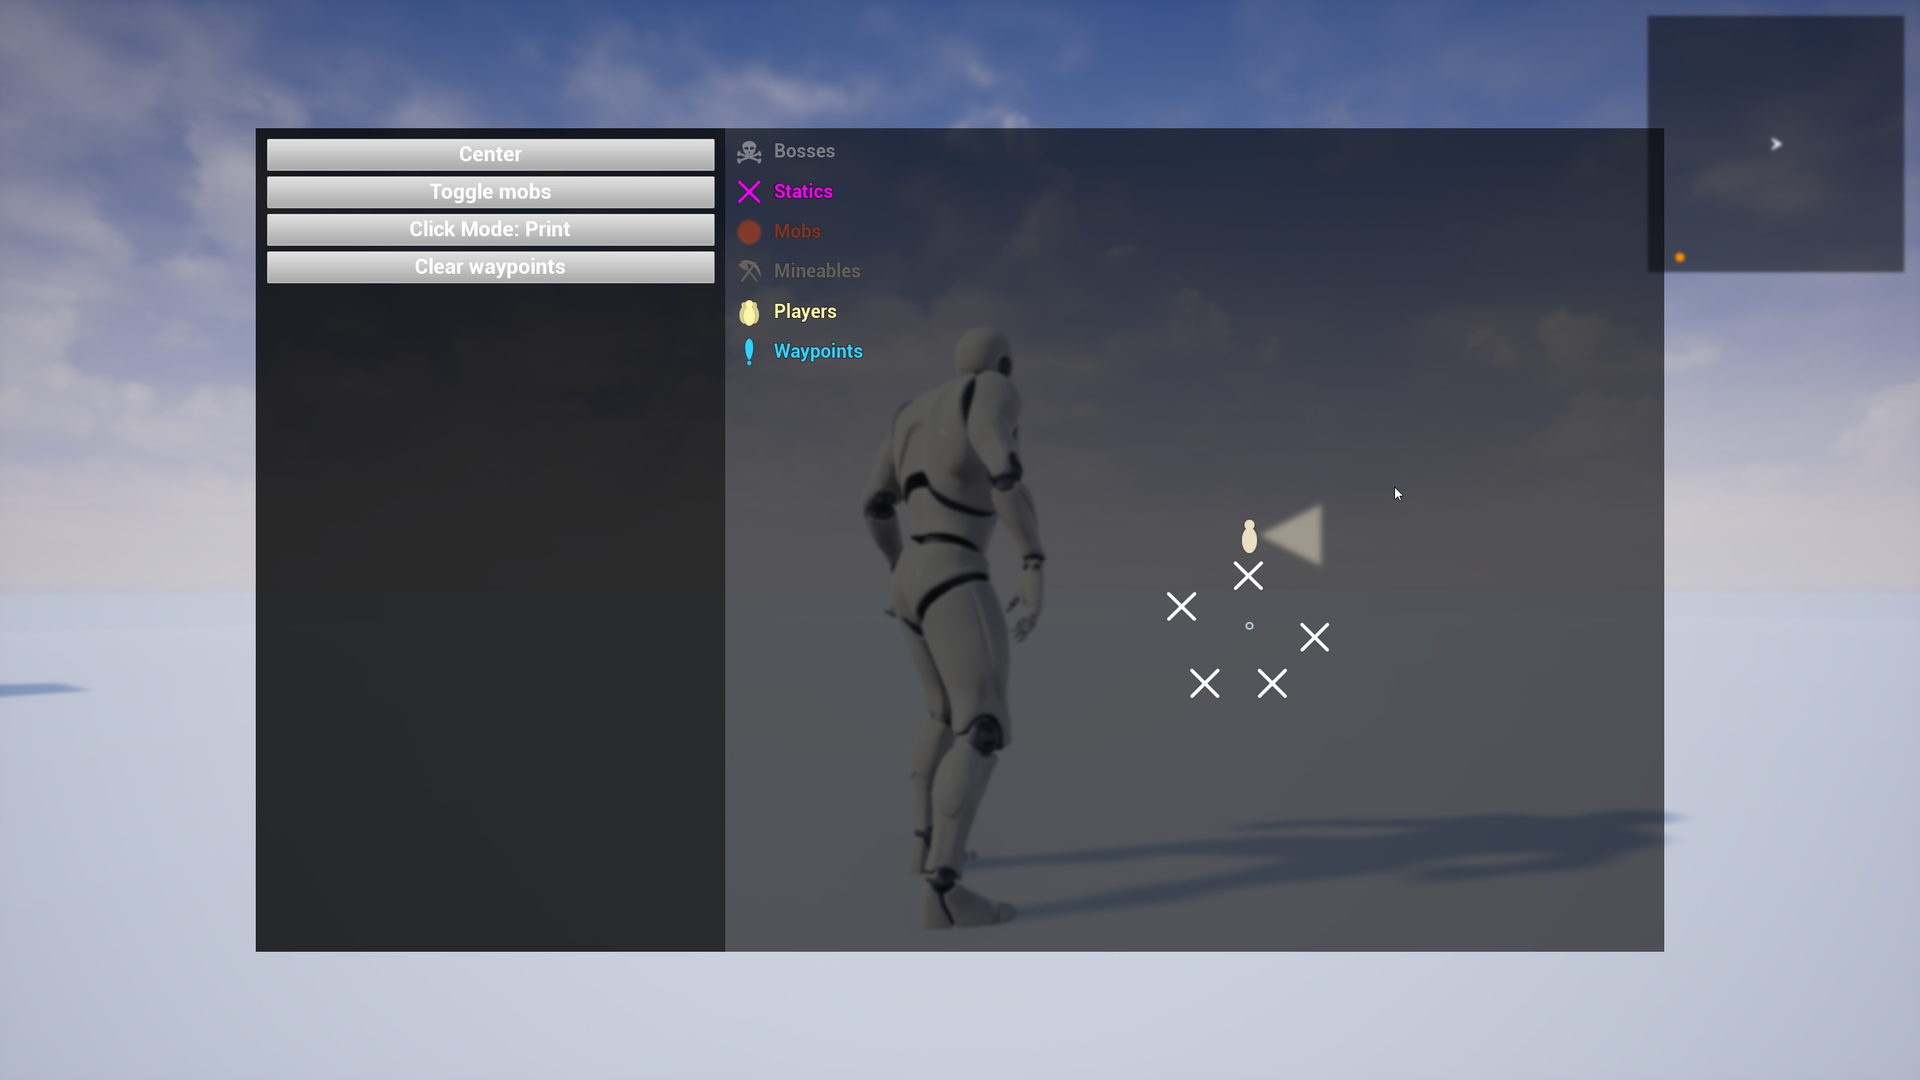Screen dimensions: 1920x1080
Task: Click the small dot waypoint marker
Action: 1250,626
